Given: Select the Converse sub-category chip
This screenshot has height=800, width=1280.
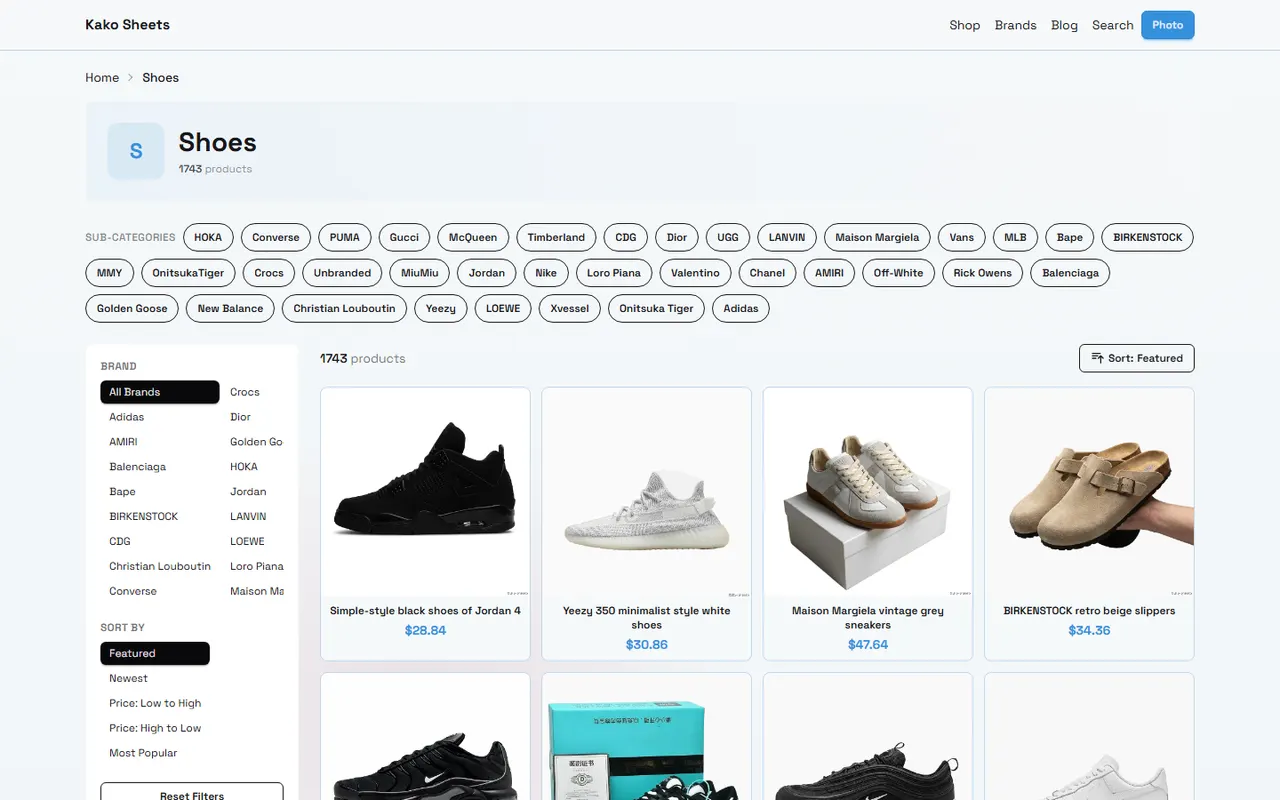Looking at the screenshot, I should point(276,237).
